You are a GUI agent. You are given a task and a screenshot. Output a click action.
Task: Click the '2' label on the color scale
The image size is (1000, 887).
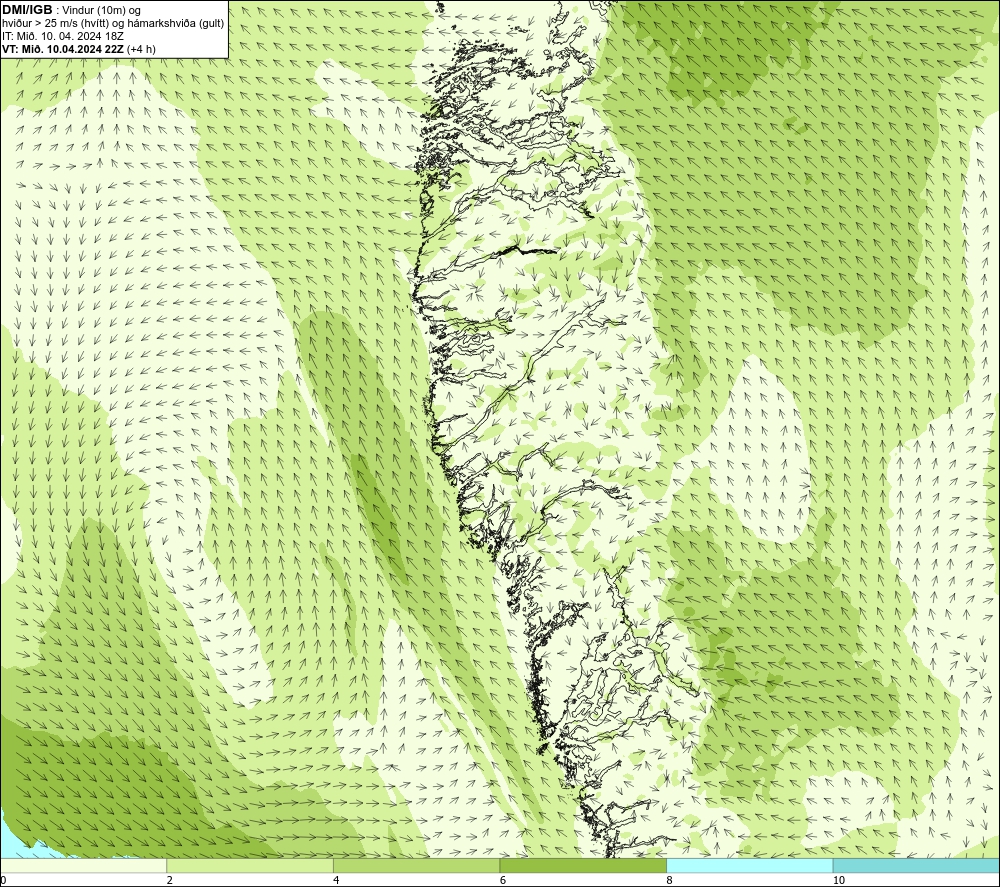[x=170, y=880]
